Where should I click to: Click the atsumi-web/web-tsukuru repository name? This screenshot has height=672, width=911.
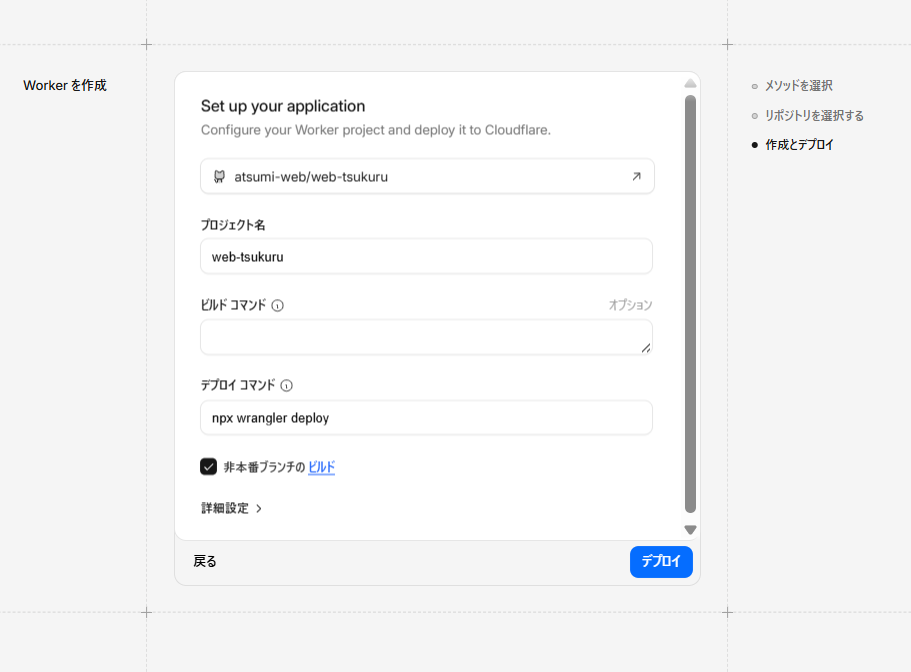(x=311, y=177)
